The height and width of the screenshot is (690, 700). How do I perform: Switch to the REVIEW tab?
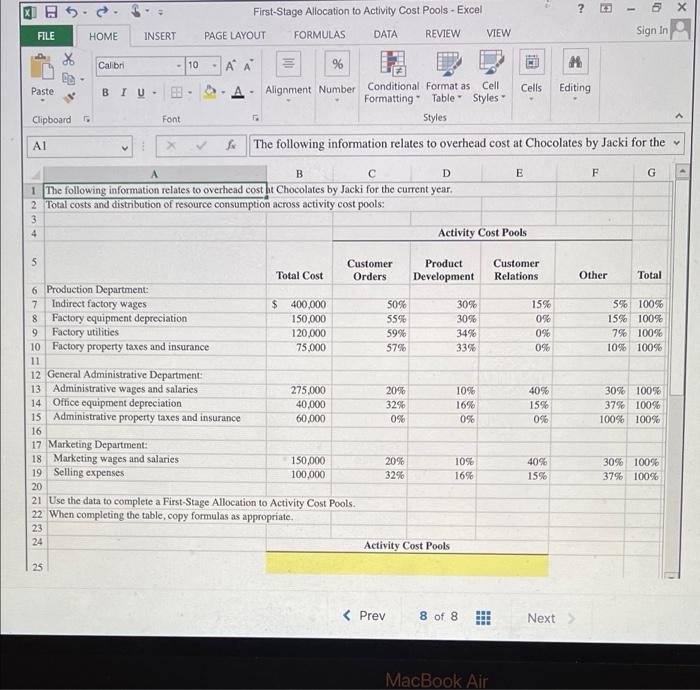click(442, 33)
